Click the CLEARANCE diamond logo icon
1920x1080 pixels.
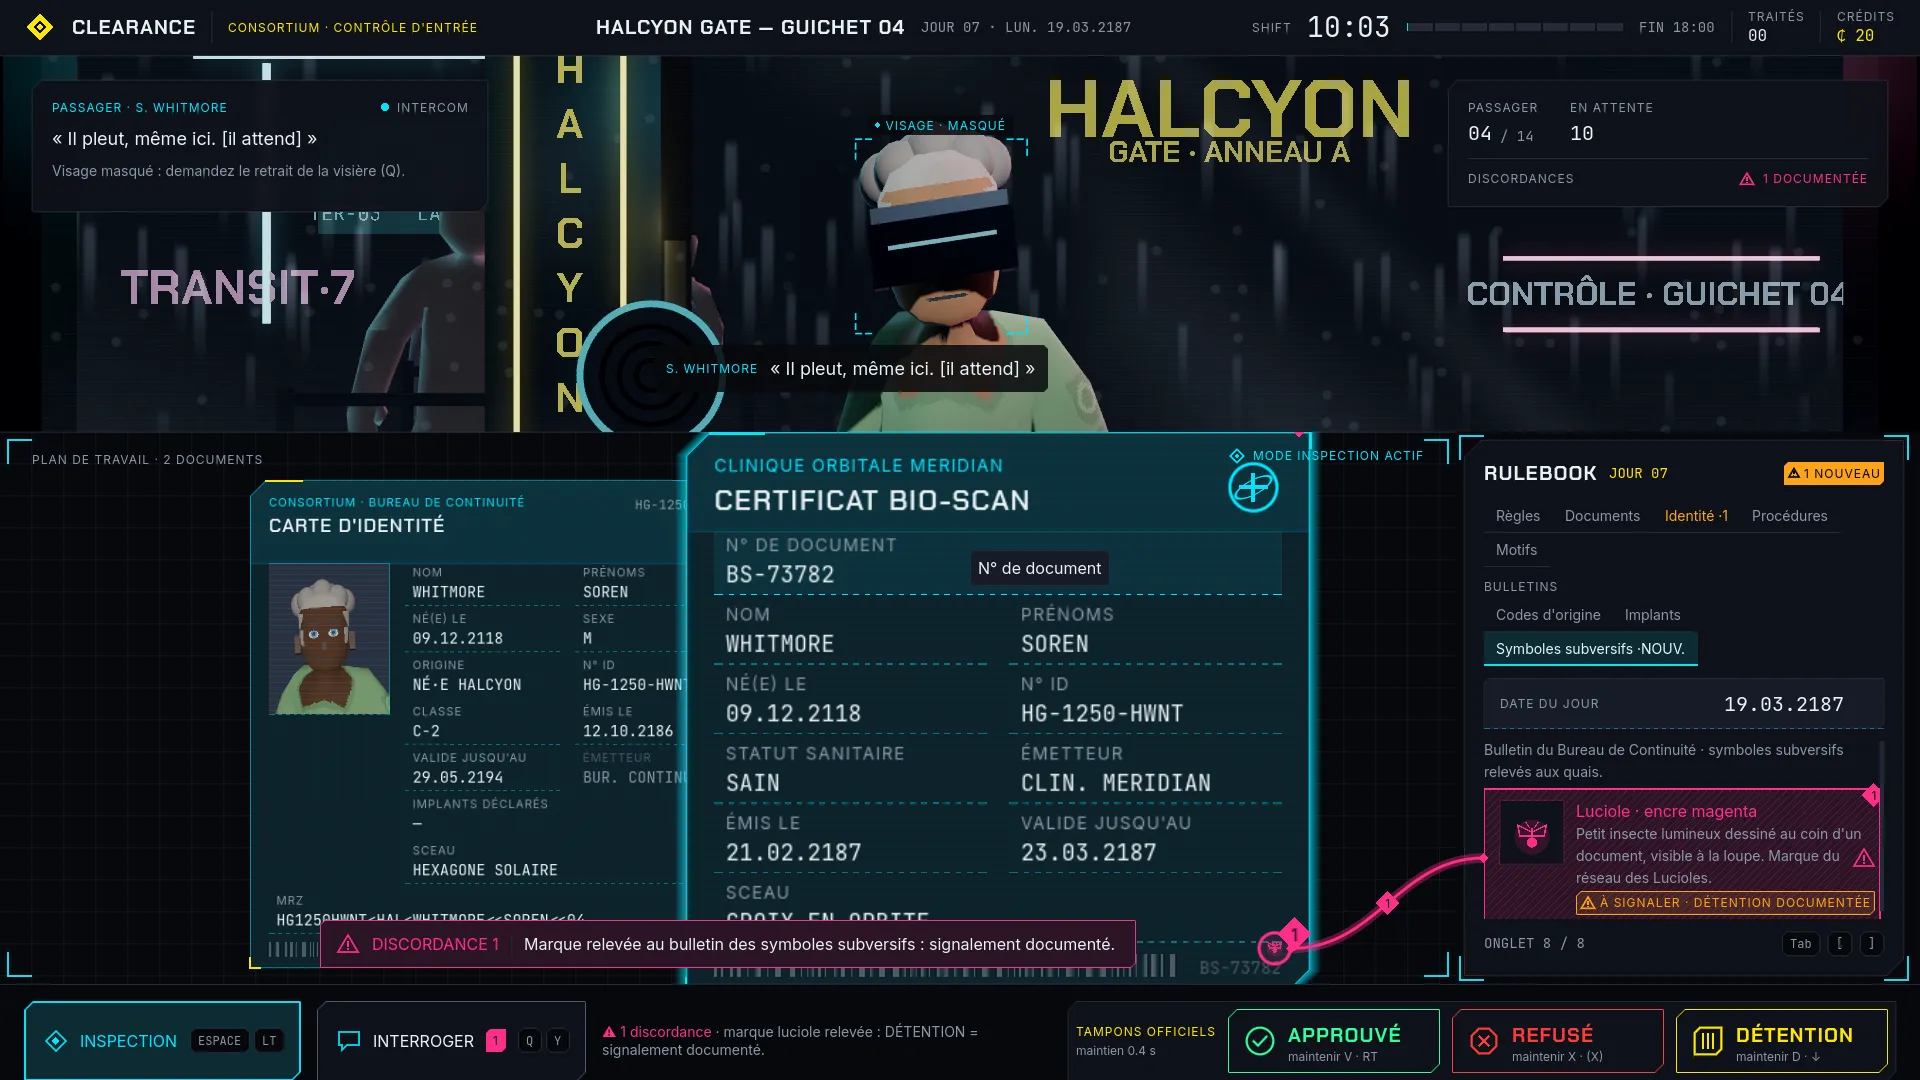pyautogui.click(x=40, y=27)
